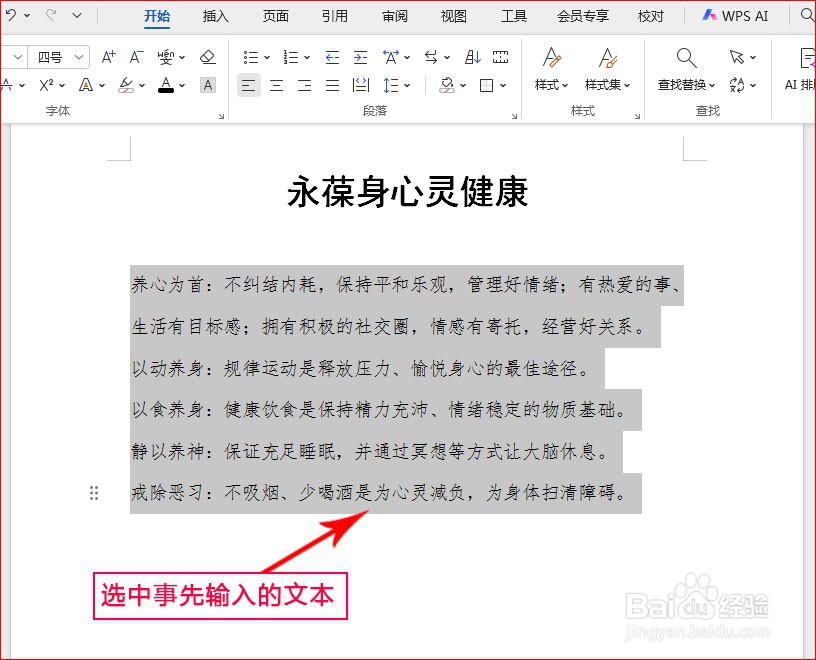816x660 pixels.
Task: Click the Increase Font Size icon
Action: (x=107, y=57)
